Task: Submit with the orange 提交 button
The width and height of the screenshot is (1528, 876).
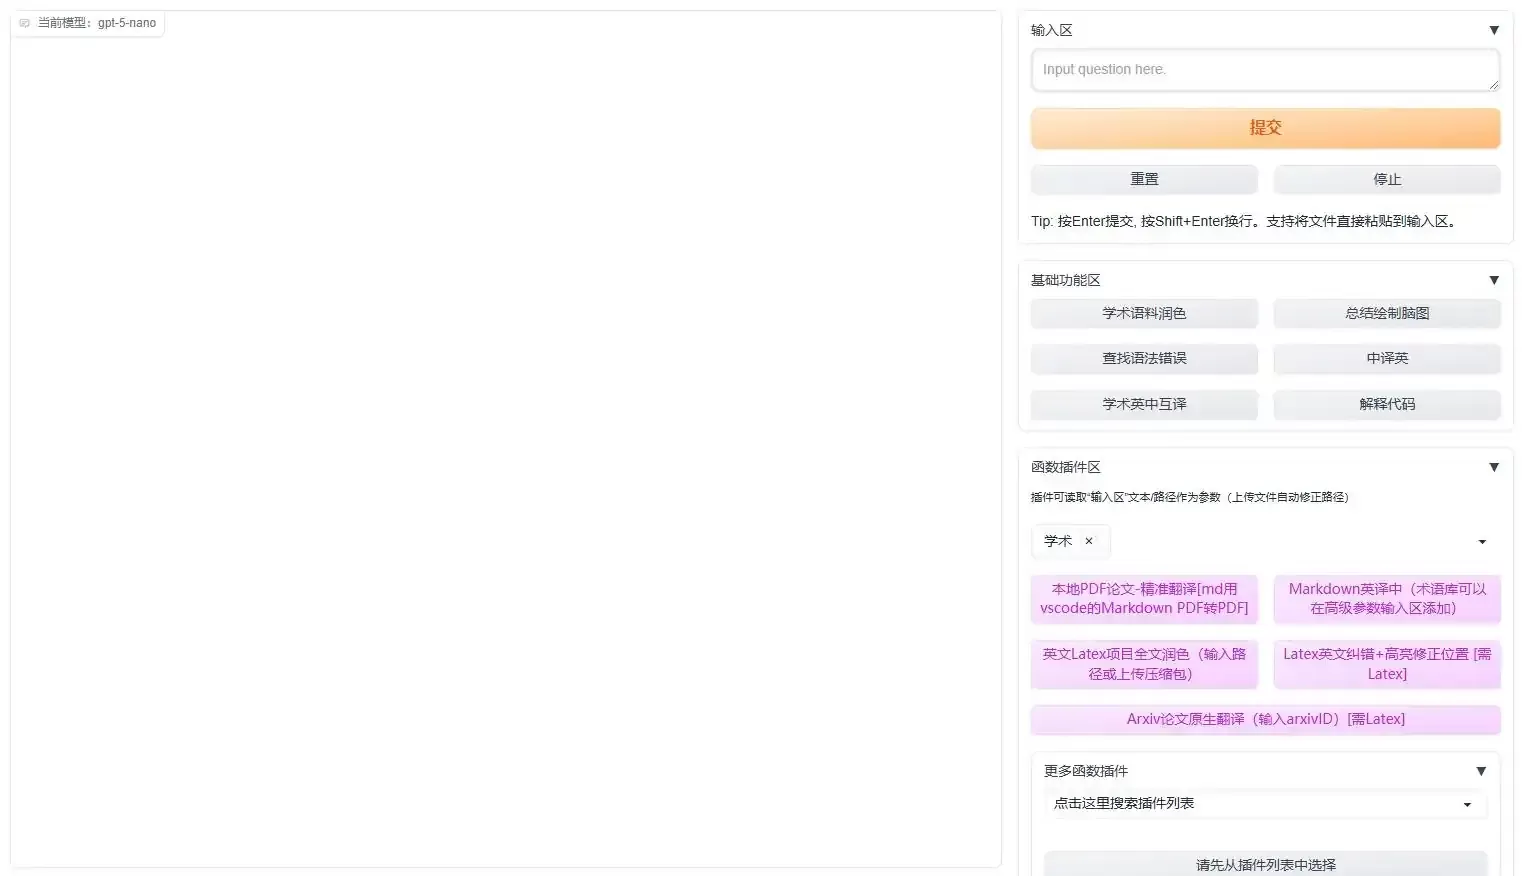Action: [1265, 128]
